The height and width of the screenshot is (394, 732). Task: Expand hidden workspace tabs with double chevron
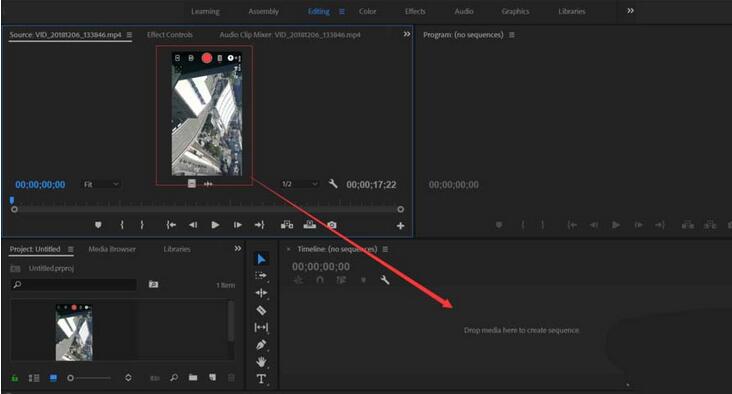(x=630, y=11)
